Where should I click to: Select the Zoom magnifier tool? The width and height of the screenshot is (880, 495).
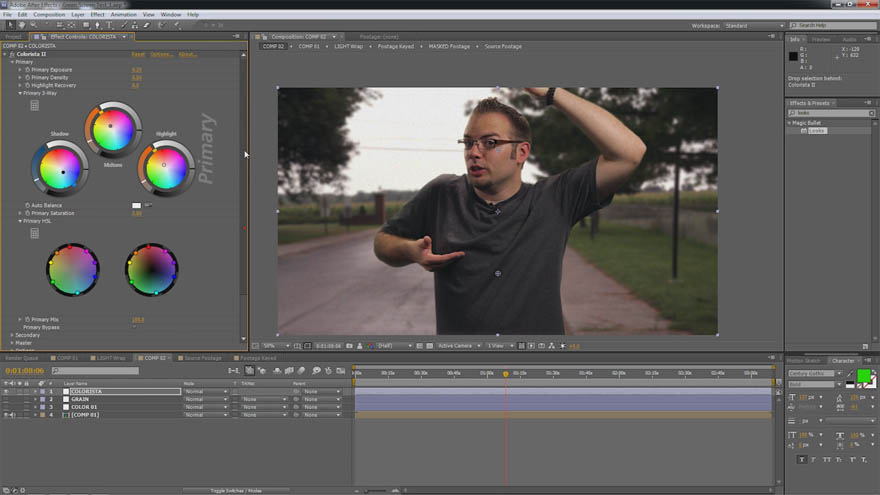click(34, 25)
